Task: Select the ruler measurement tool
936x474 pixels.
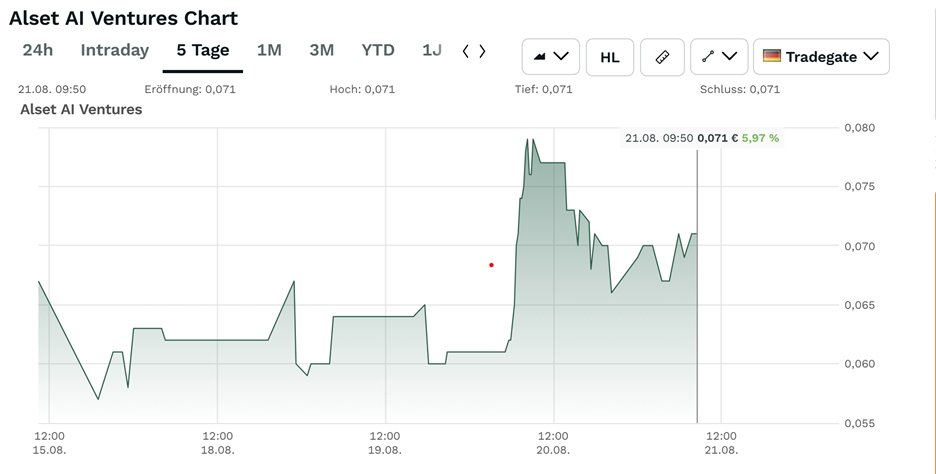Action: click(661, 57)
